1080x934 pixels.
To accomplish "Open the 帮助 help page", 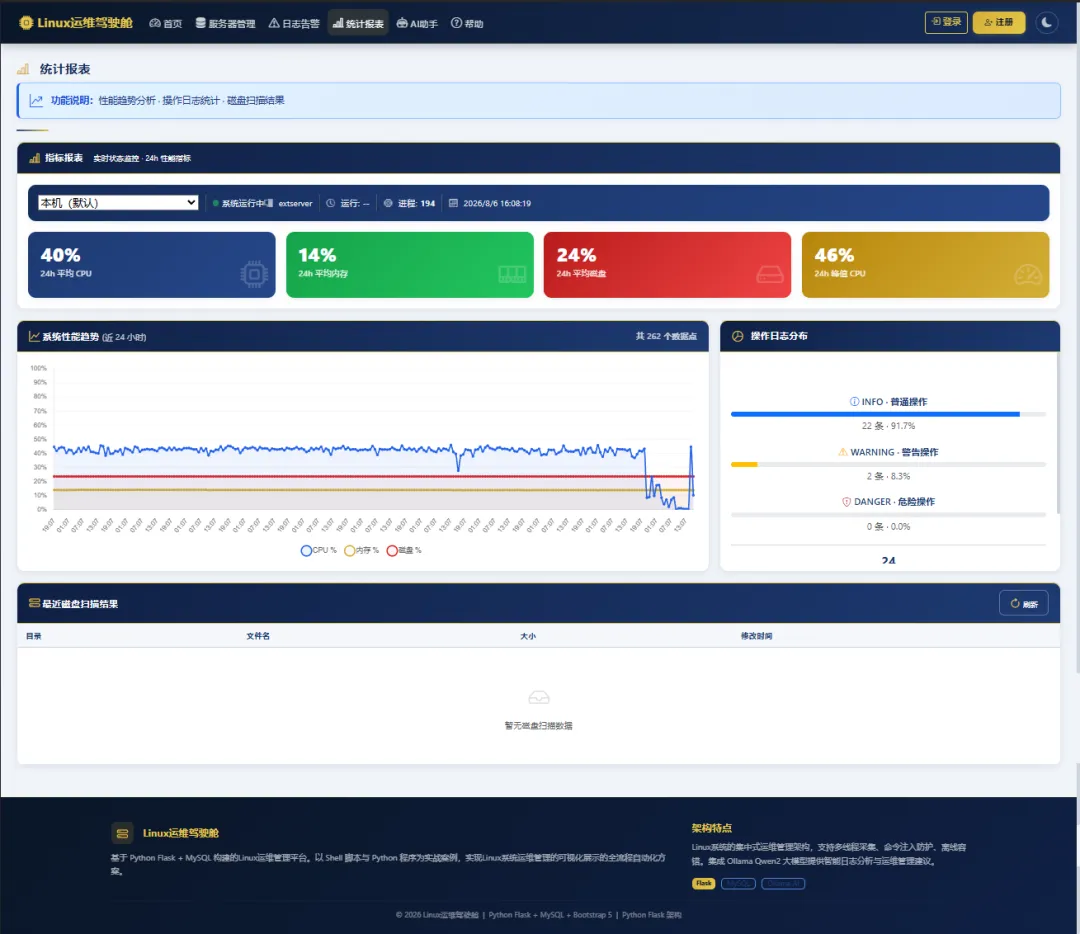I will [467, 23].
